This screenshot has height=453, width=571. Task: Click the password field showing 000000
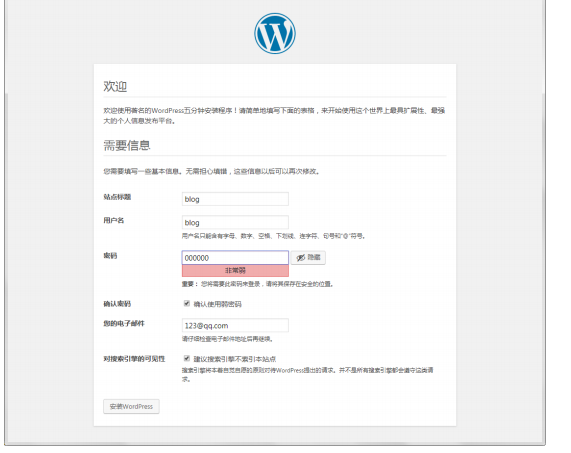click(235, 257)
